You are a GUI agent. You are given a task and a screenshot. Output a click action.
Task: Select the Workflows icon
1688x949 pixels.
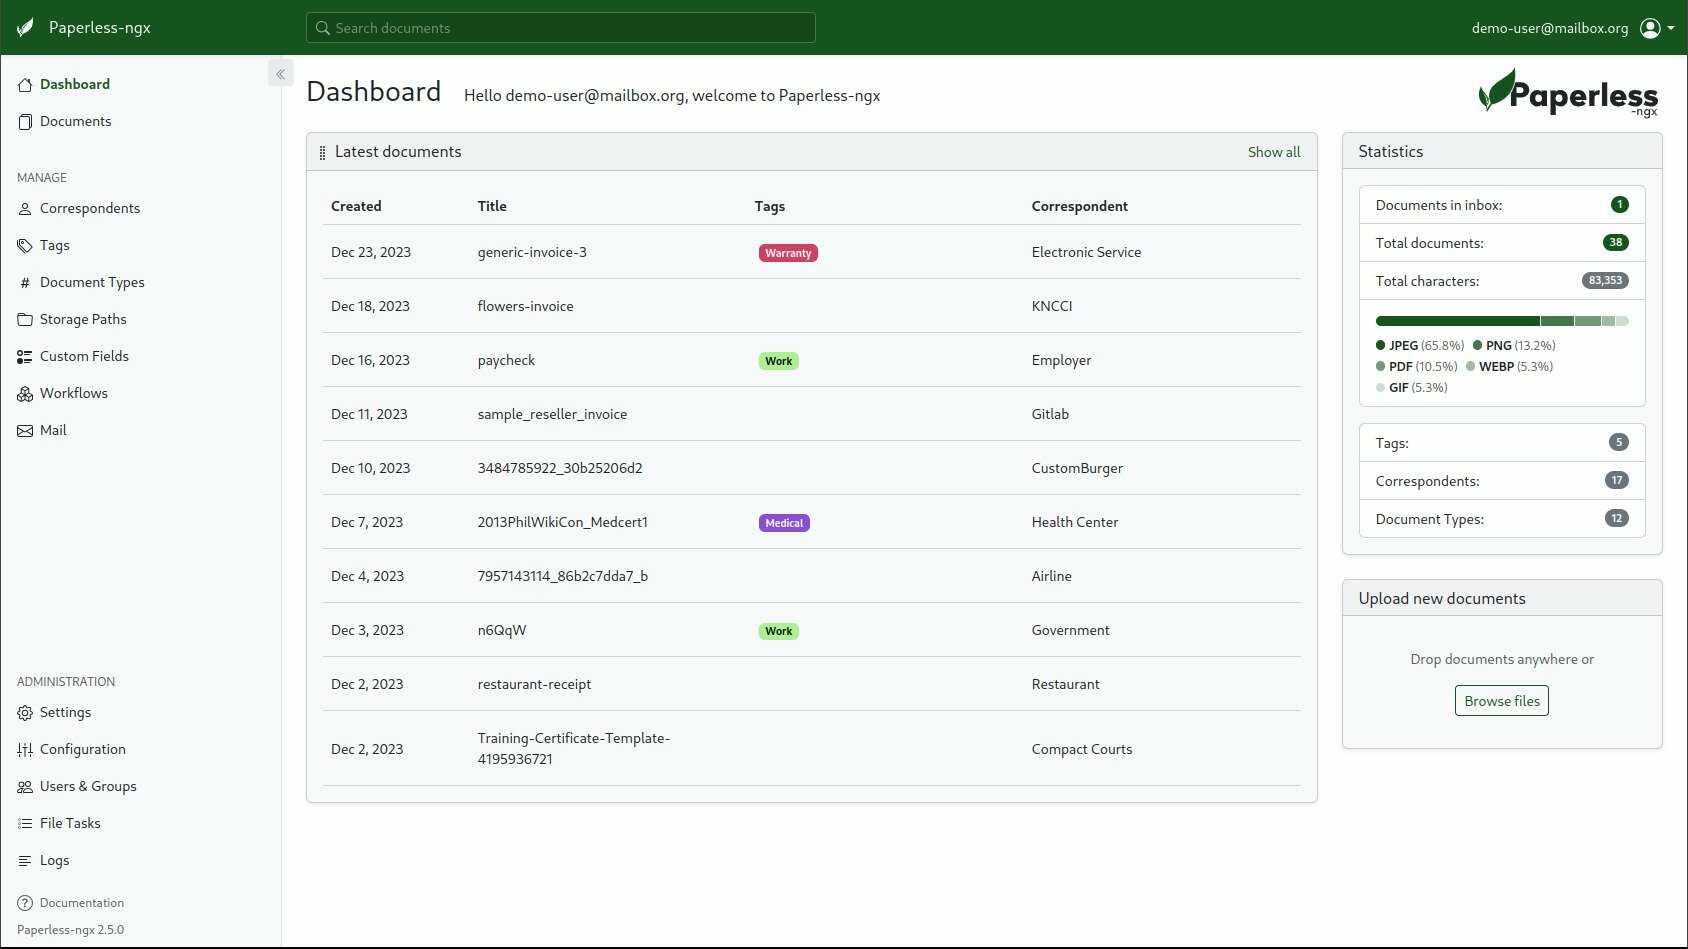[24, 393]
